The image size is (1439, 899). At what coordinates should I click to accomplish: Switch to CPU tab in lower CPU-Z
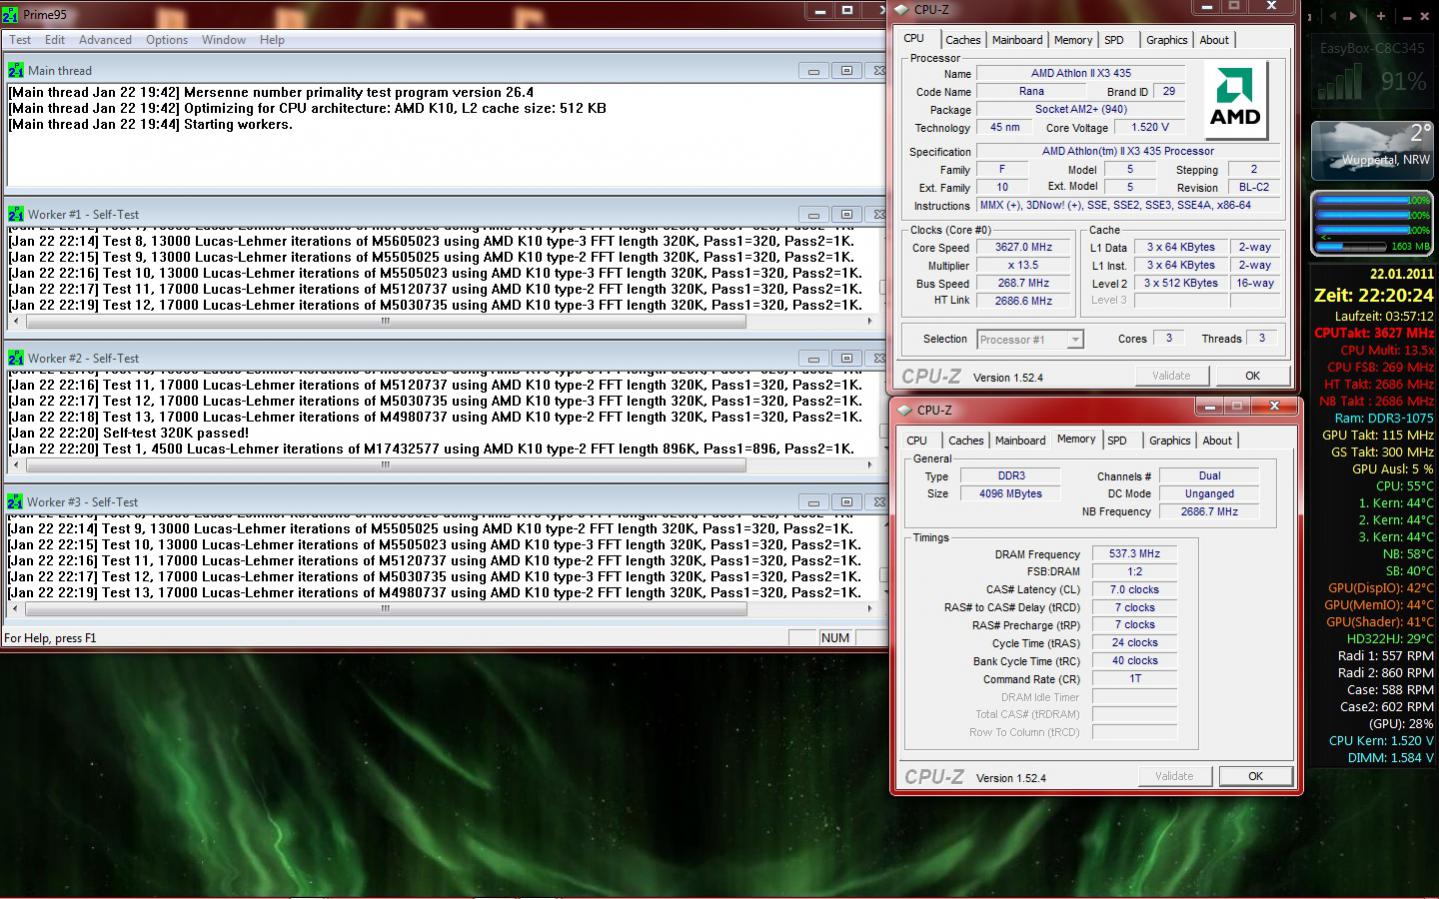pyautogui.click(x=917, y=440)
